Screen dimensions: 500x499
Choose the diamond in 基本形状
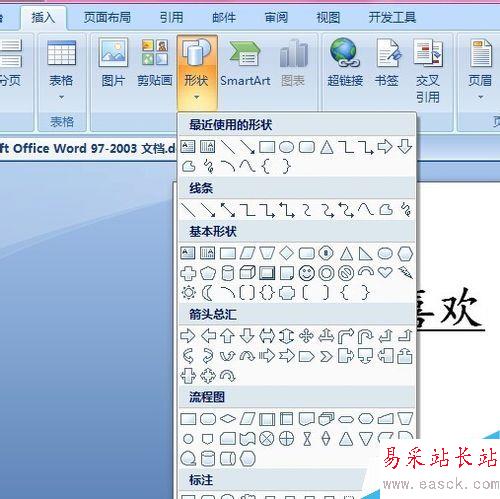click(287, 253)
